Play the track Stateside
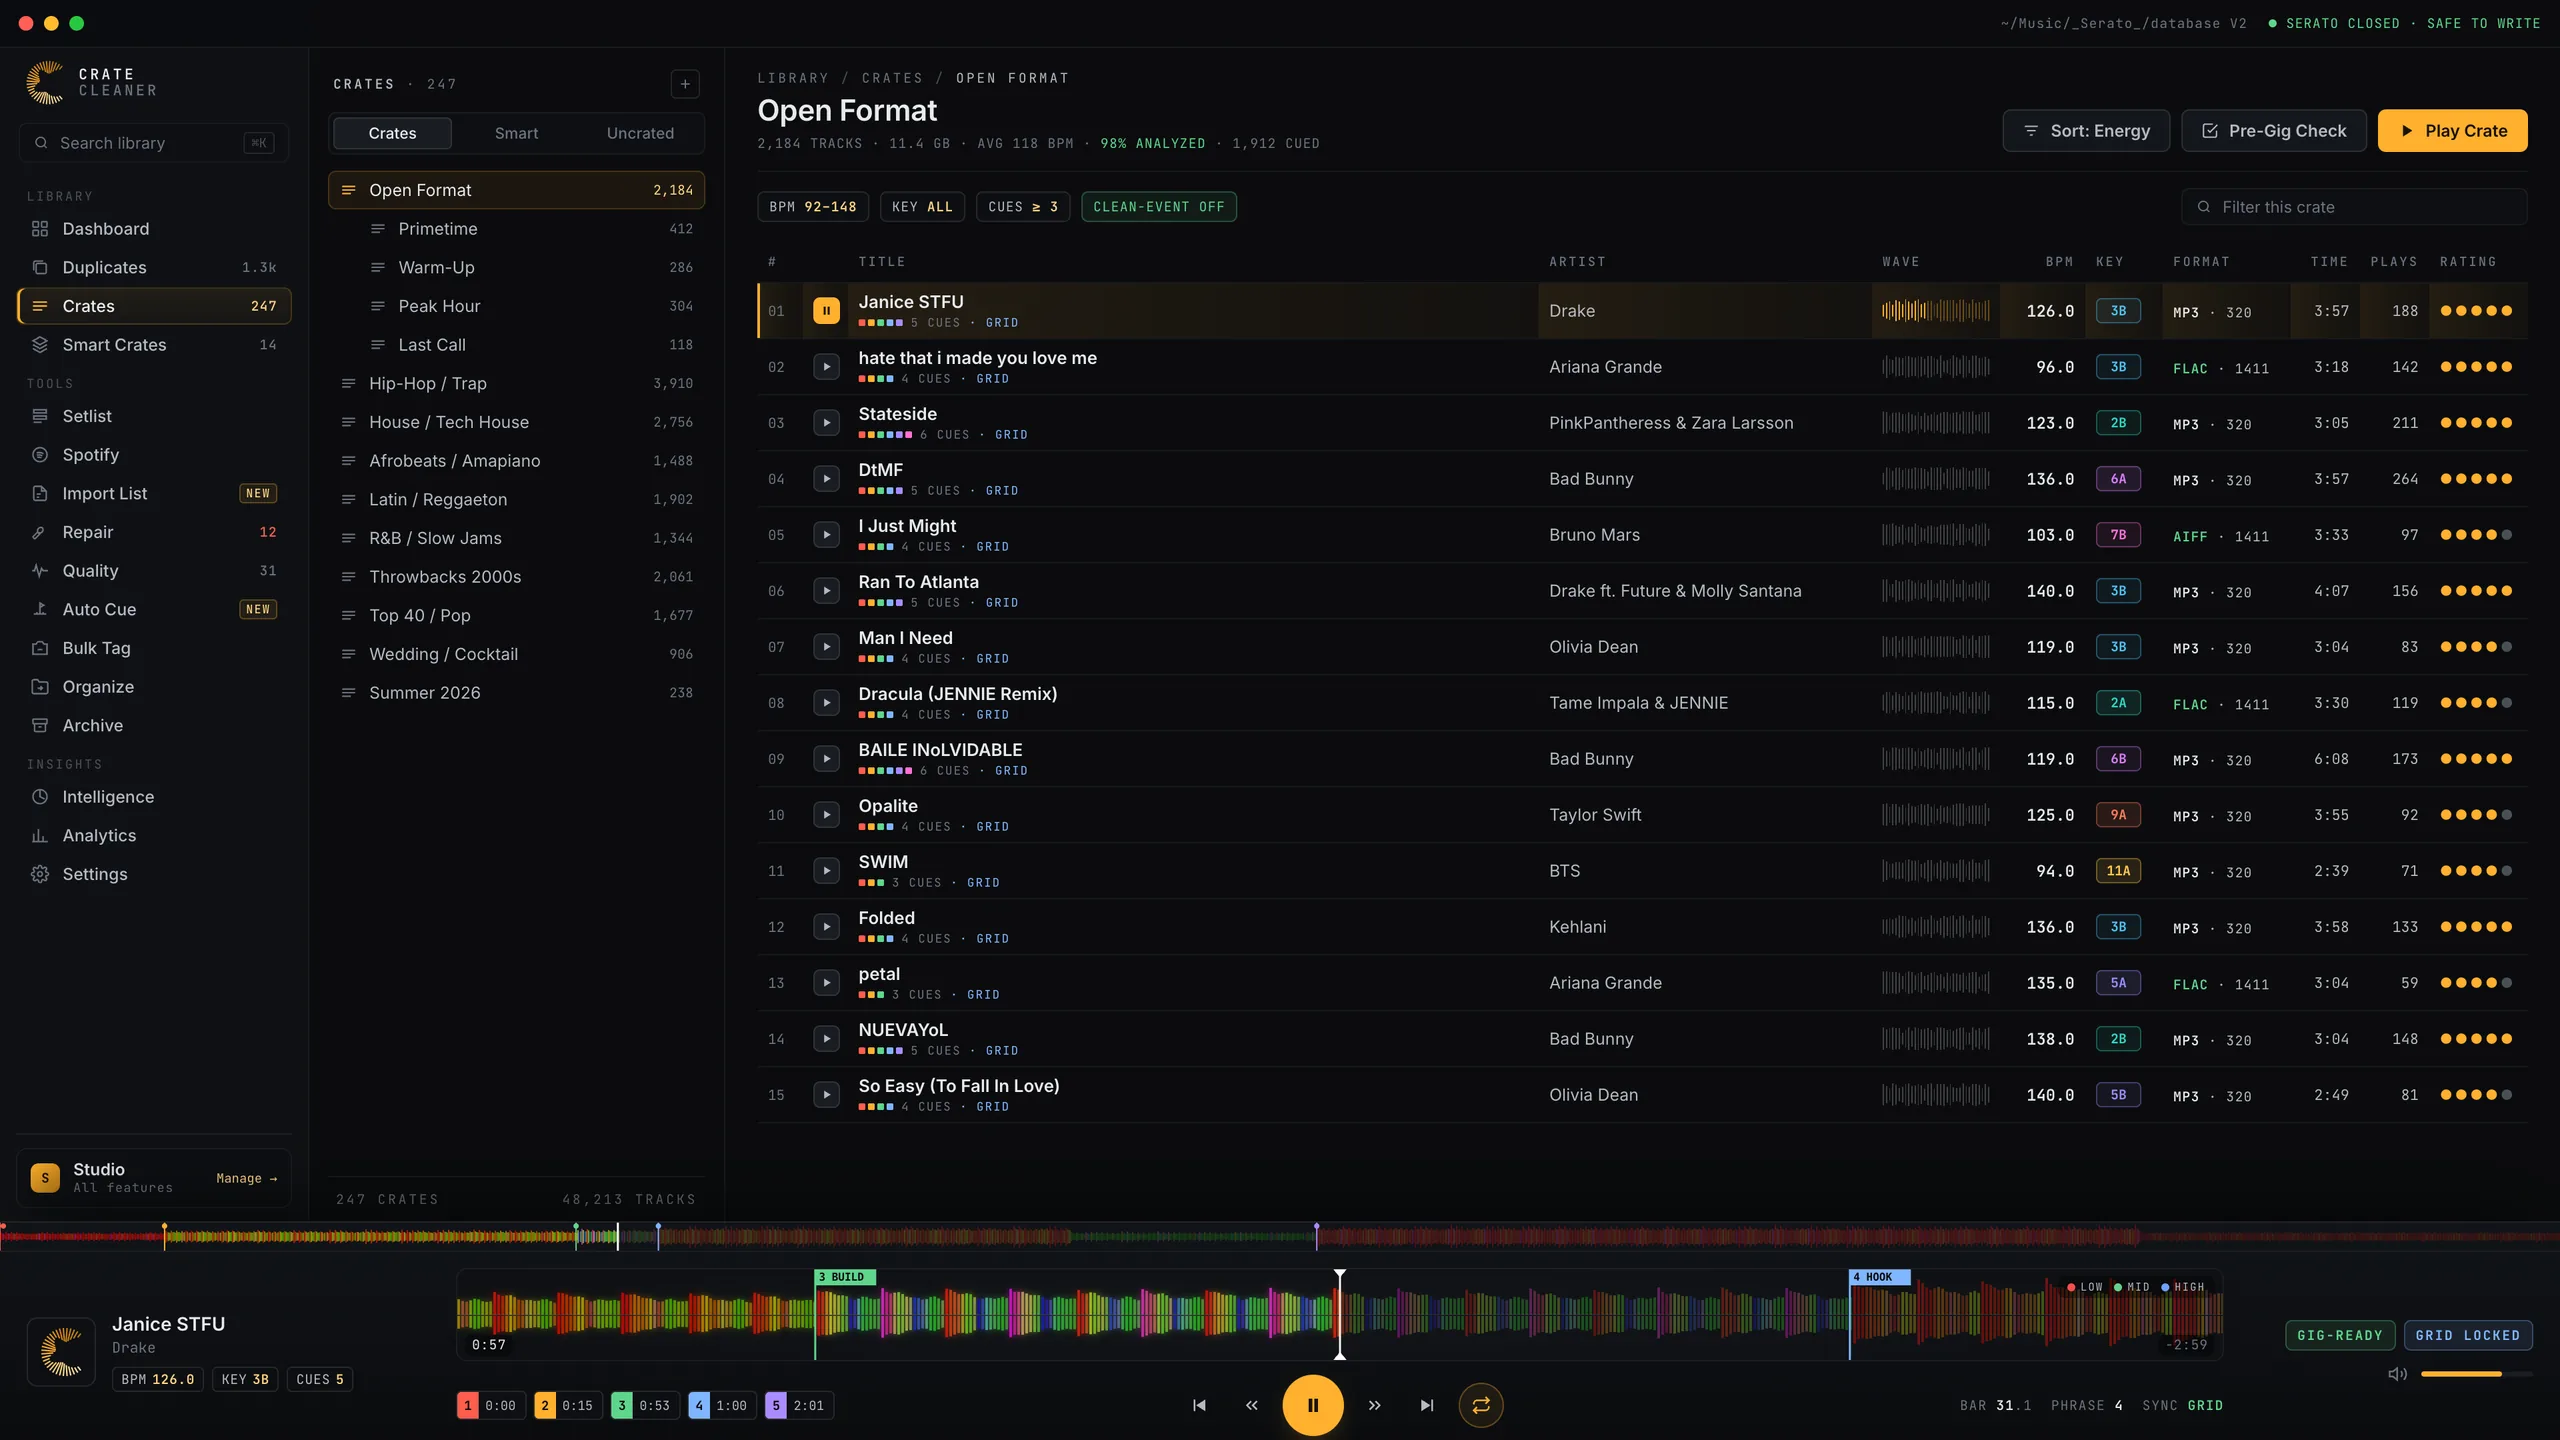2560x1440 pixels. tap(826, 423)
